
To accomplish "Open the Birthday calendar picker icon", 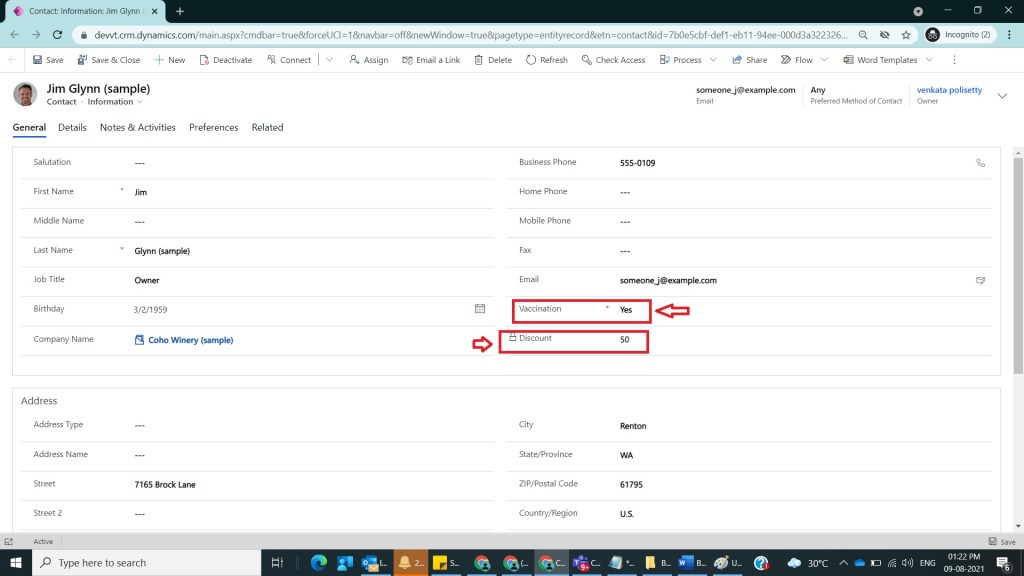I will point(480,309).
